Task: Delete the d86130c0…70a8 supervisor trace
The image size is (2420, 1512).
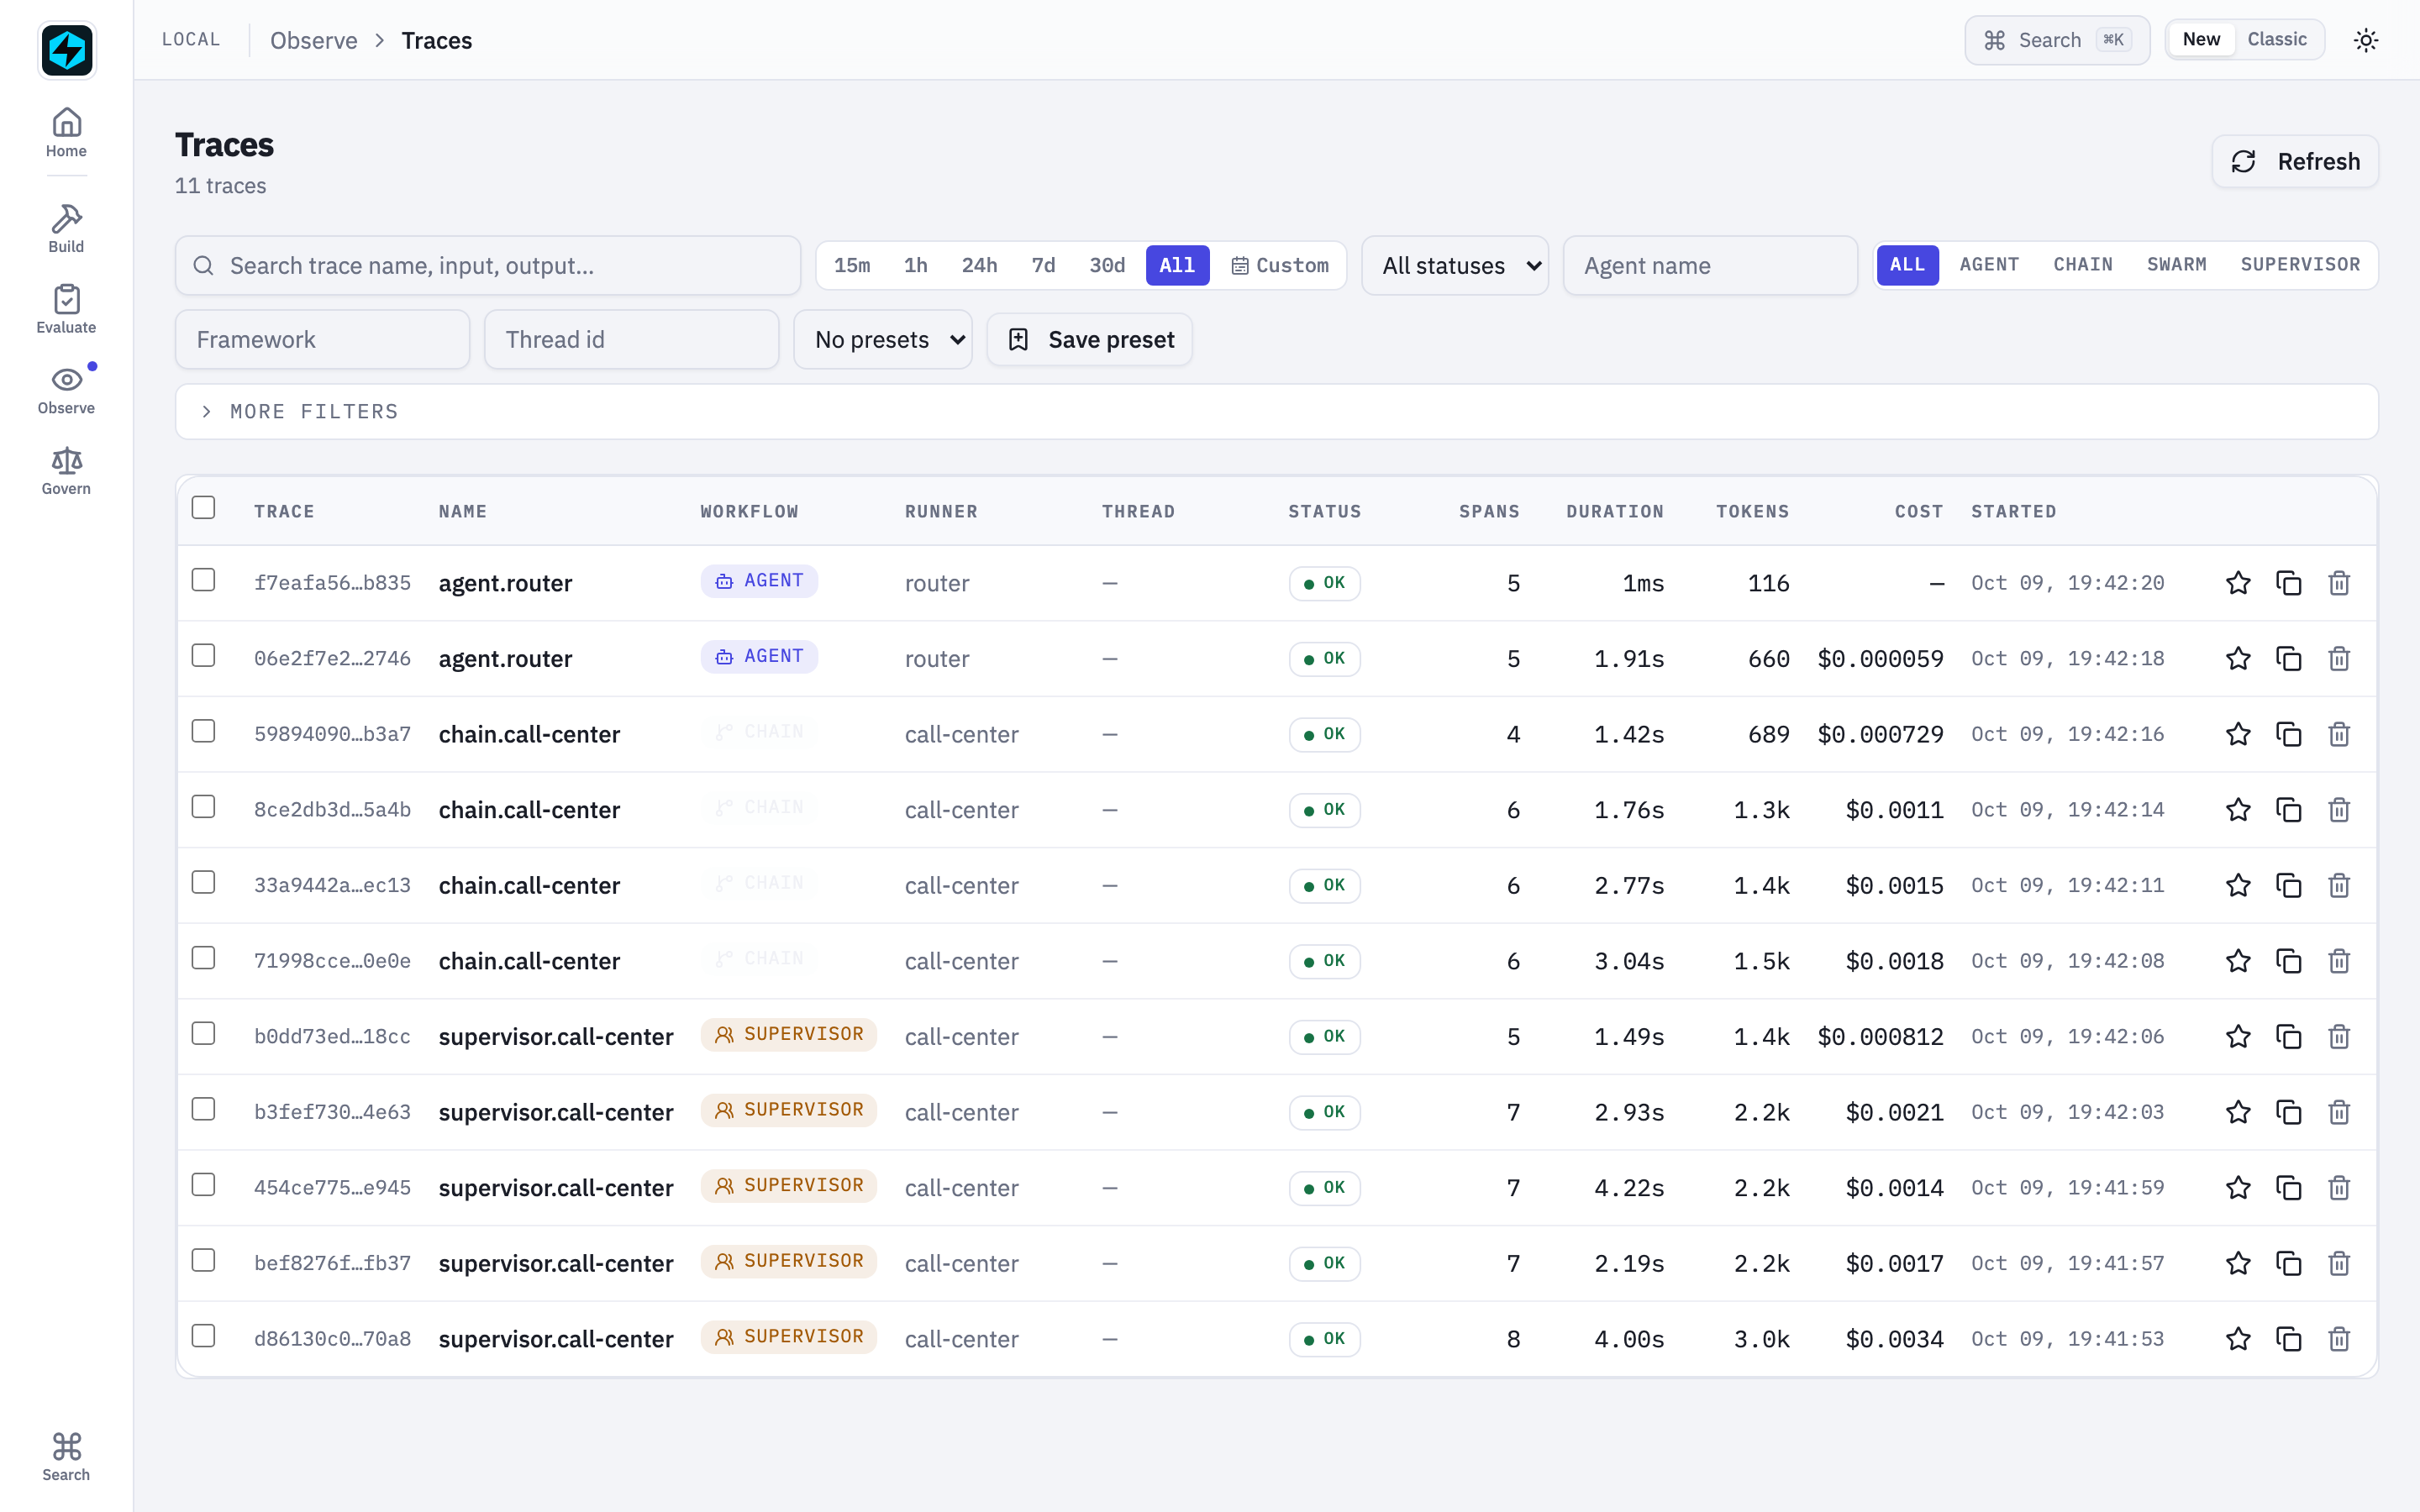Action: coord(2339,1339)
